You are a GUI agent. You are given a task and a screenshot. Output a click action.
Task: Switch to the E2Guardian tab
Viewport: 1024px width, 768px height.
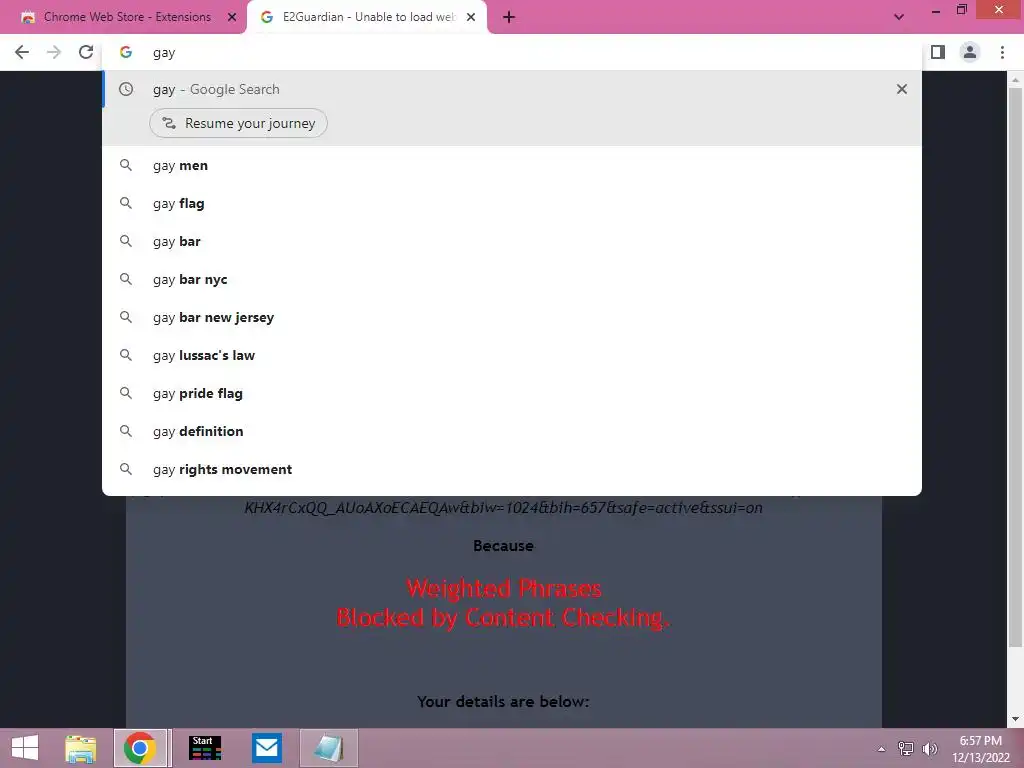tap(367, 17)
